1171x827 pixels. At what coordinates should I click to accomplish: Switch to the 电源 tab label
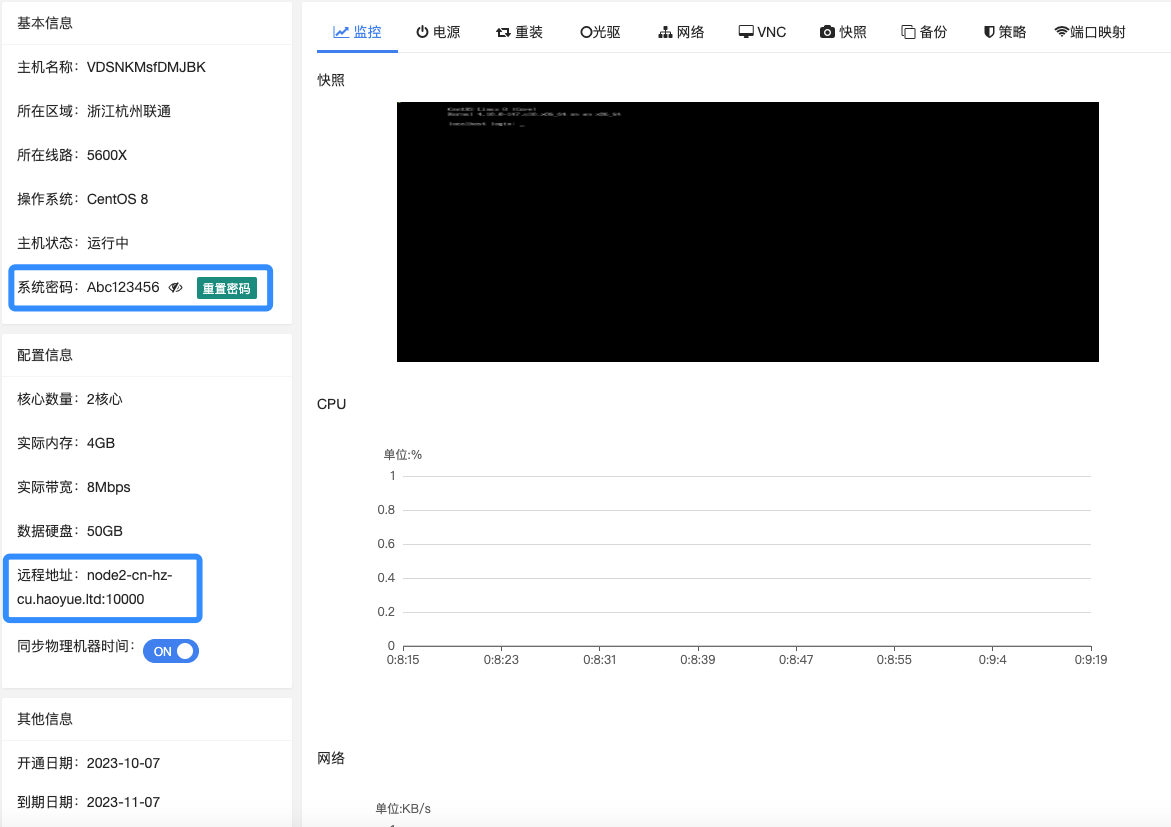coord(446,32)
